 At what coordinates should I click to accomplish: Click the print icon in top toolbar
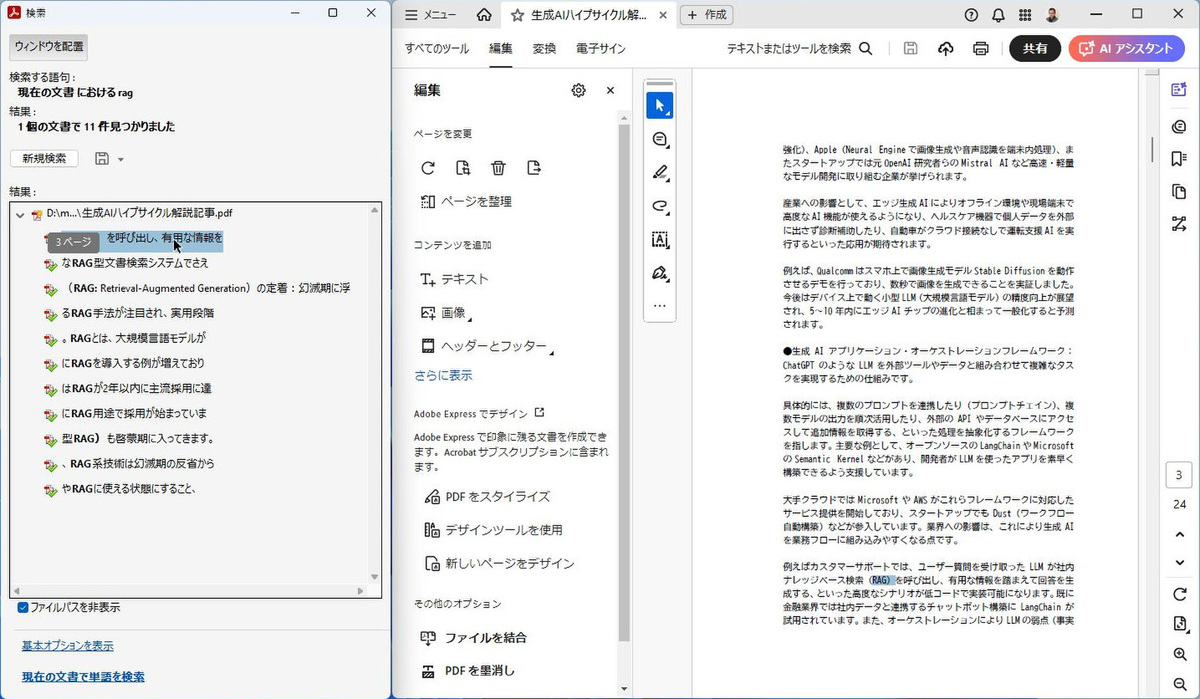[981, 49]
